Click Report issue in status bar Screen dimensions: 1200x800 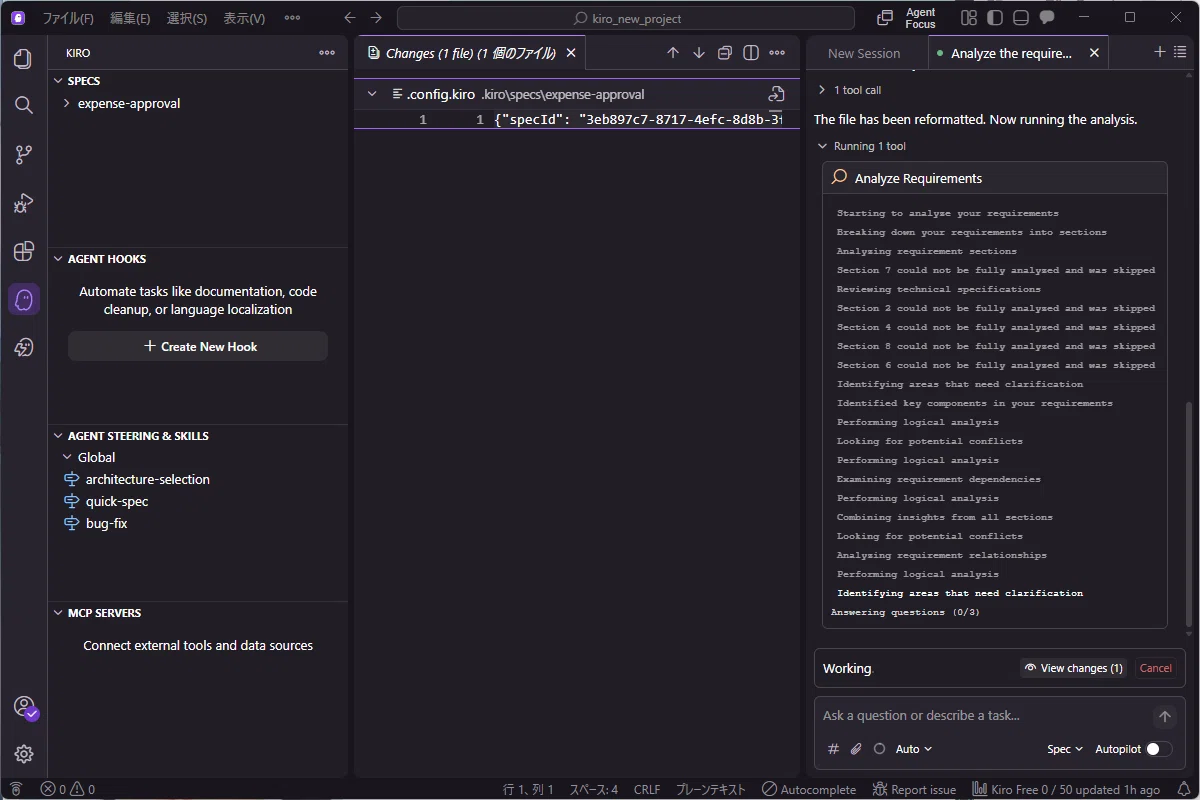(914, 789)
